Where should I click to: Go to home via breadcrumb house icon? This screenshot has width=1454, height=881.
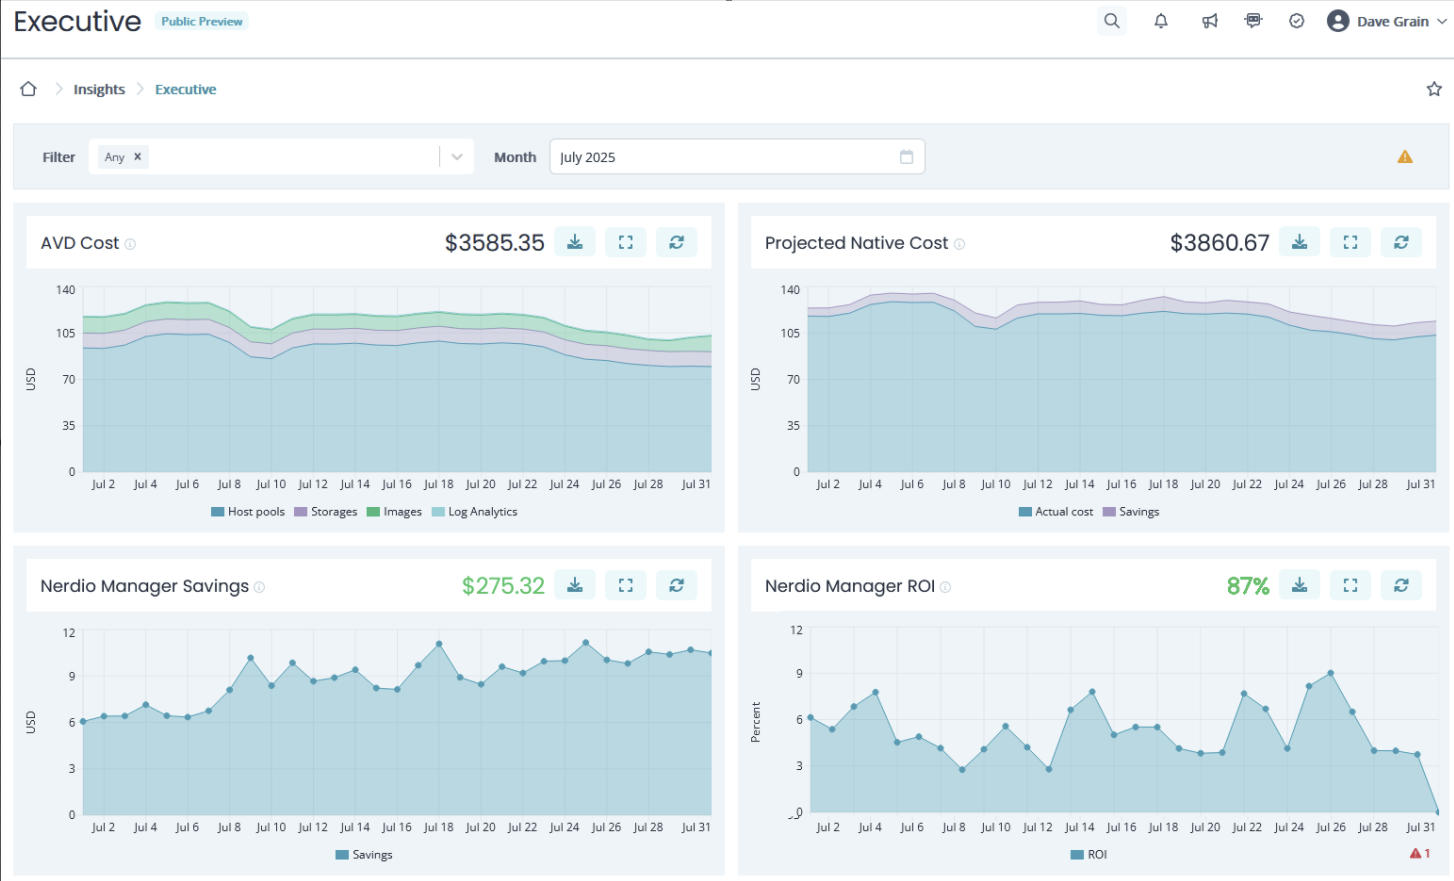[28, 89]
